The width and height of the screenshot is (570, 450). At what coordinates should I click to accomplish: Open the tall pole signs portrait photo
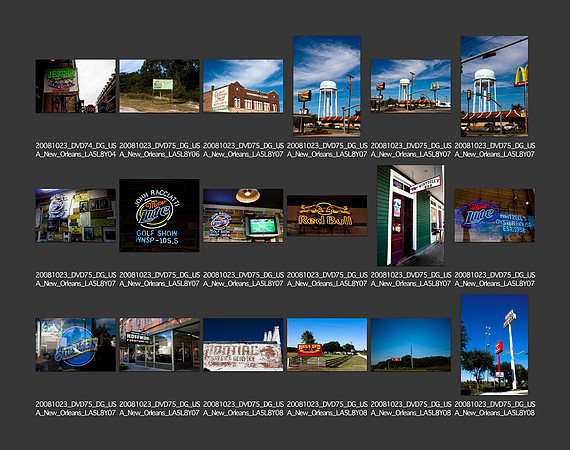point(494,345)
